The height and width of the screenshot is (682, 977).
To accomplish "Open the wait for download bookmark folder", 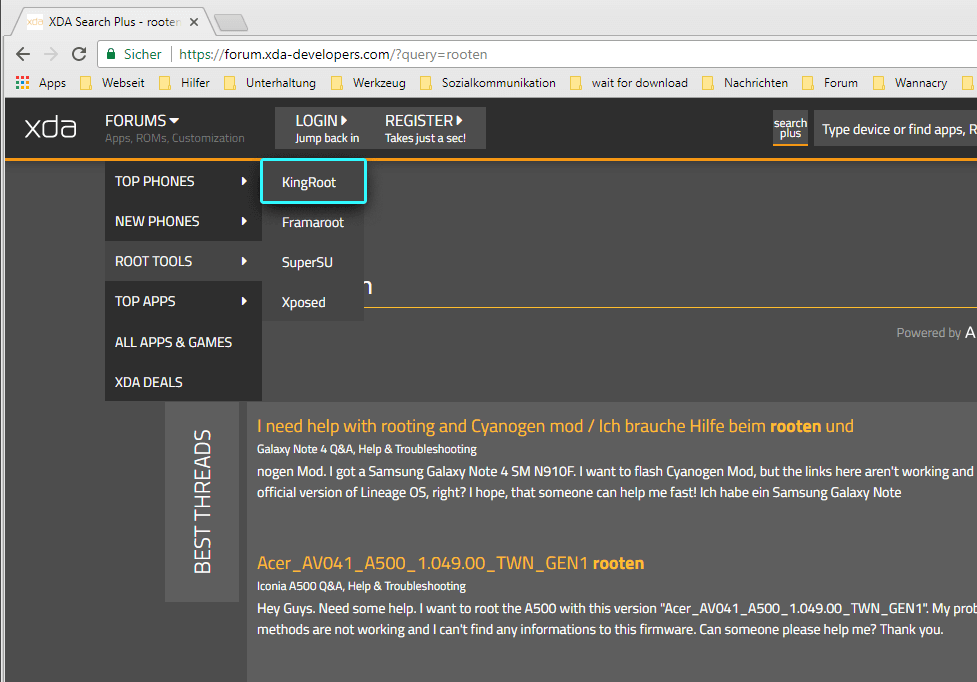I will click(629, 83).
